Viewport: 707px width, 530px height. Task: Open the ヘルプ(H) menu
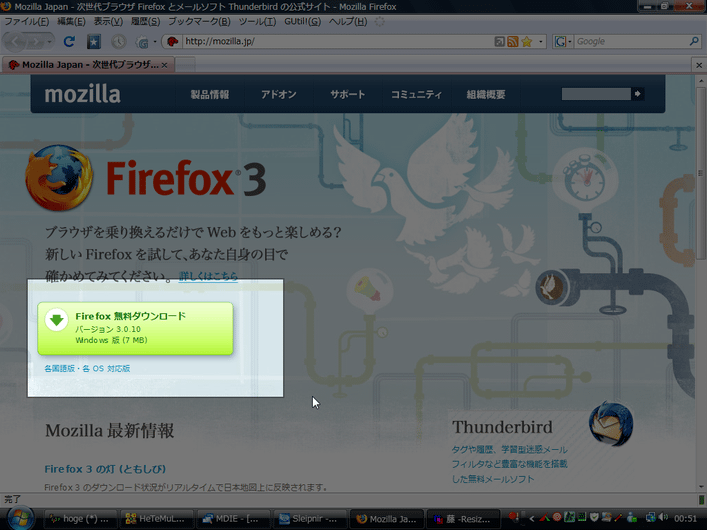tap(348, 21)
